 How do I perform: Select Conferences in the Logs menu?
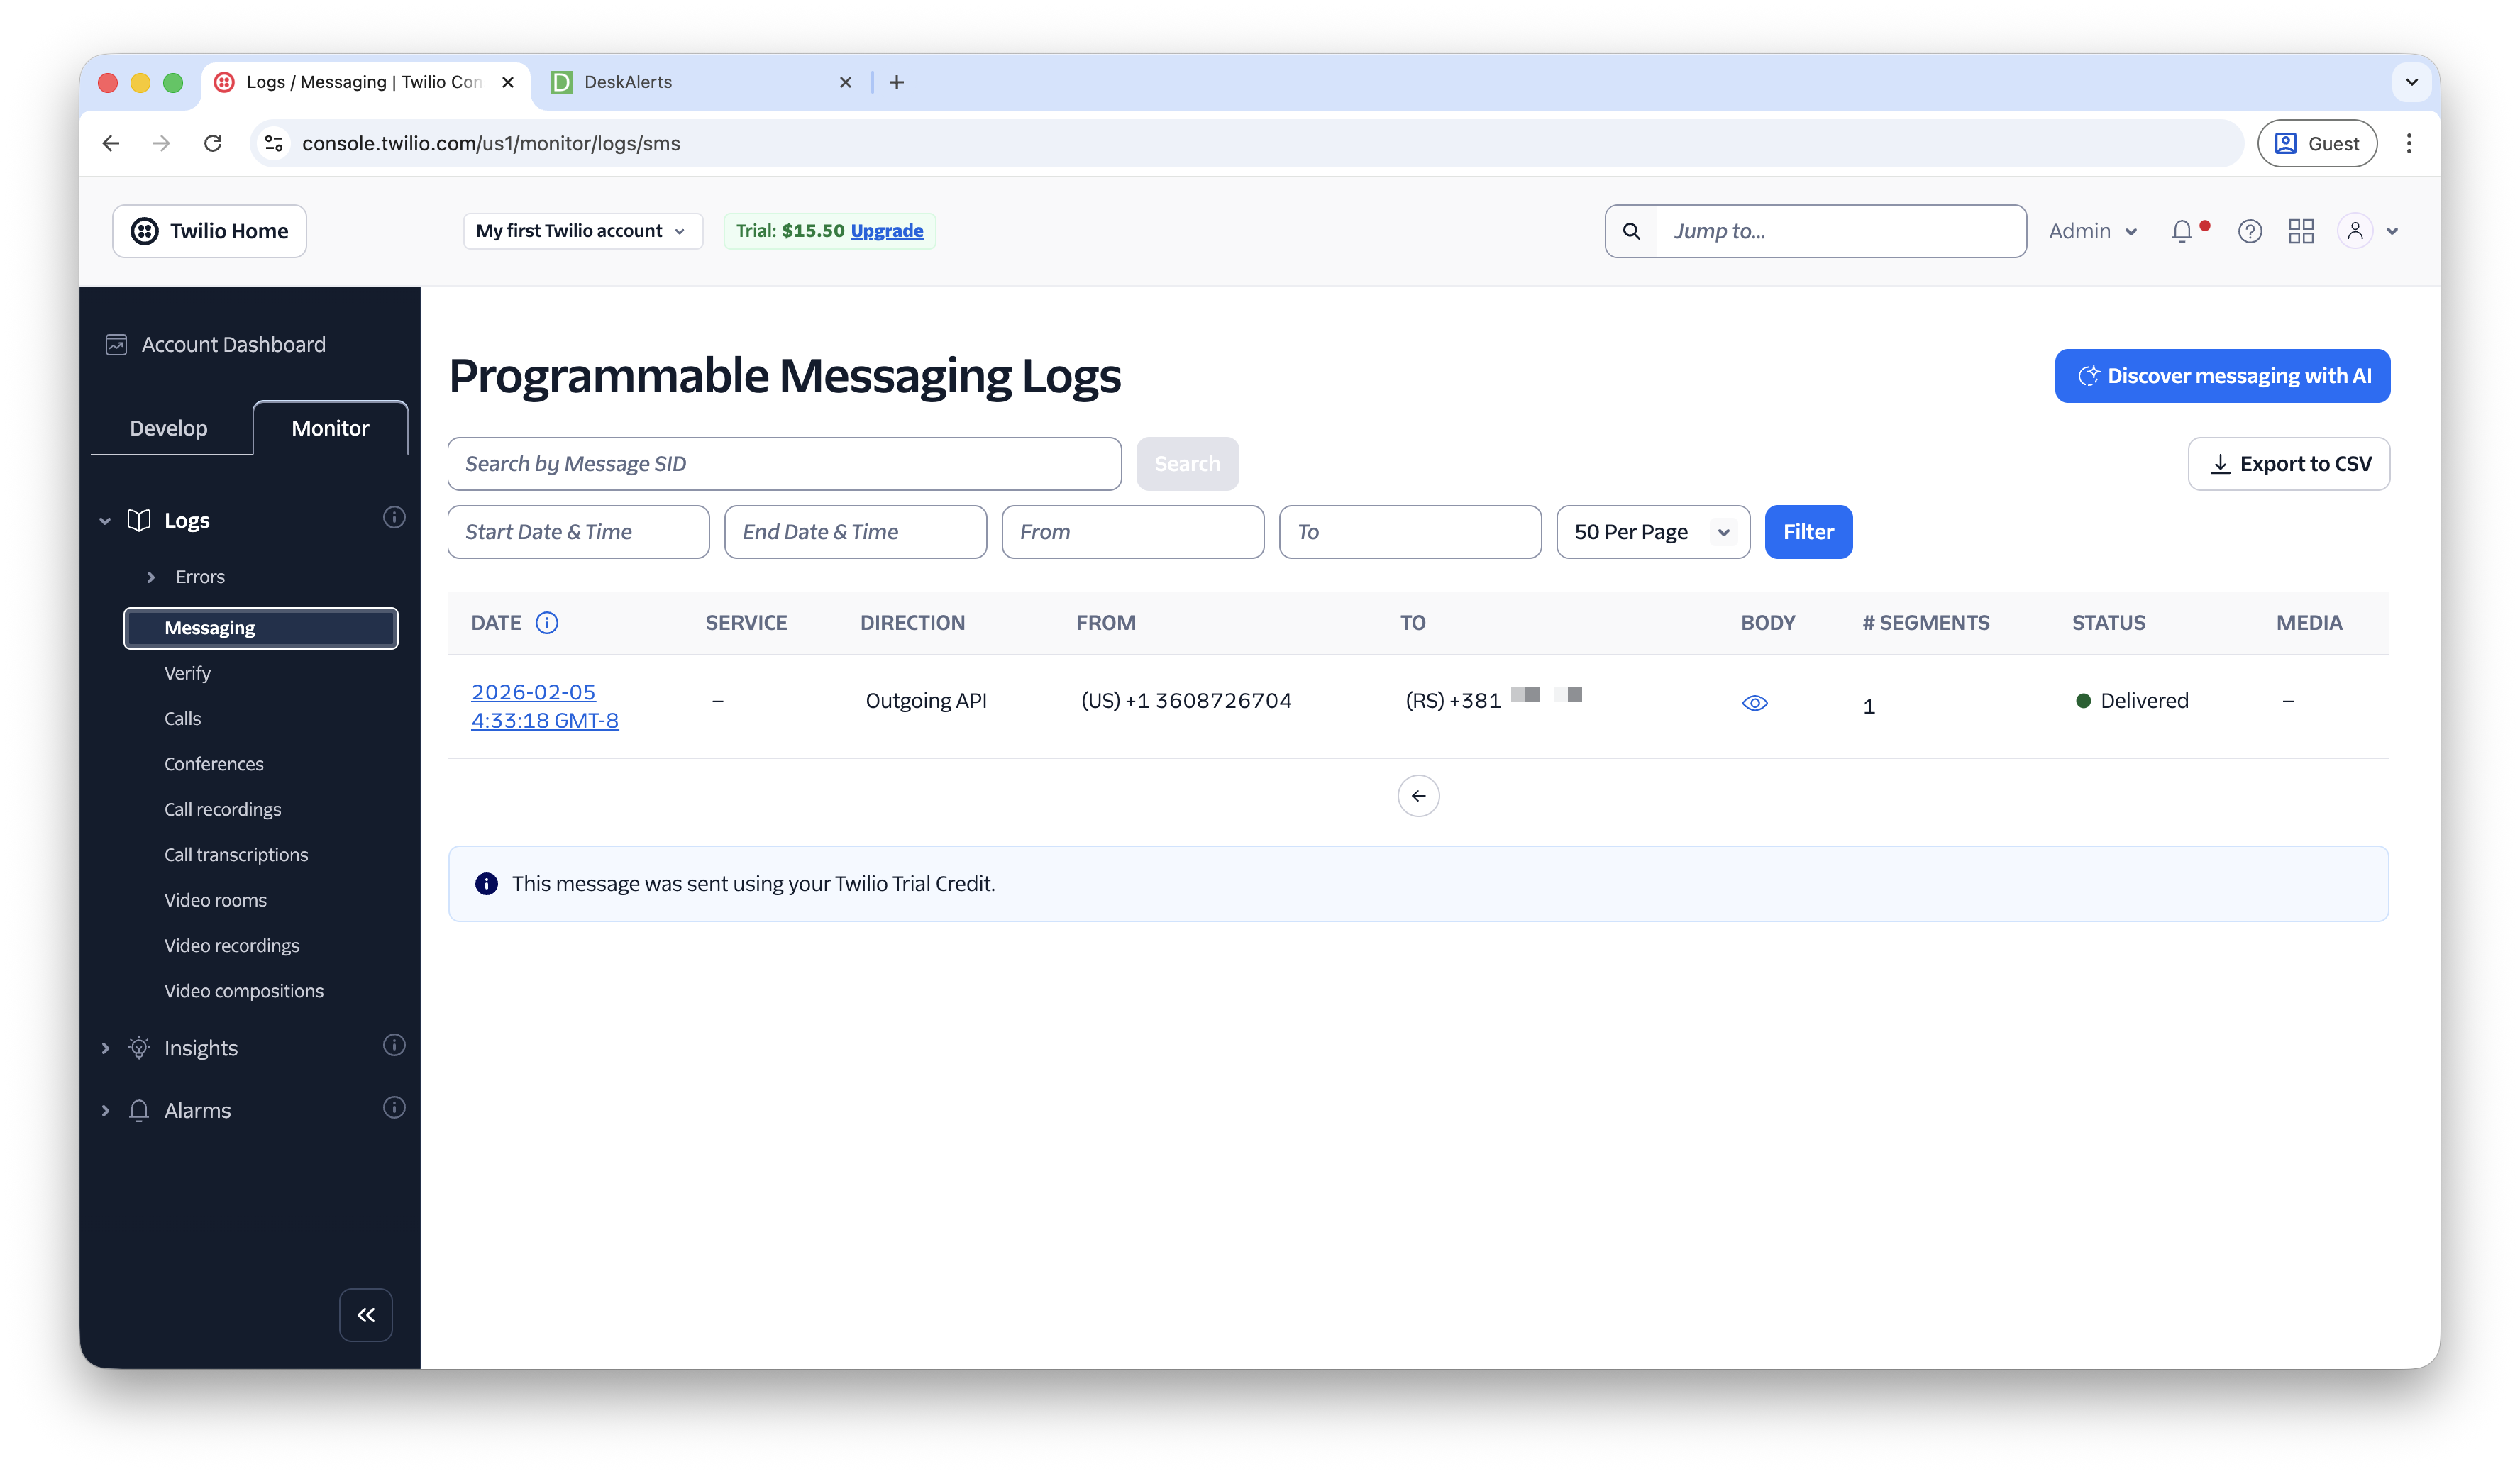[x=213, y=763]
